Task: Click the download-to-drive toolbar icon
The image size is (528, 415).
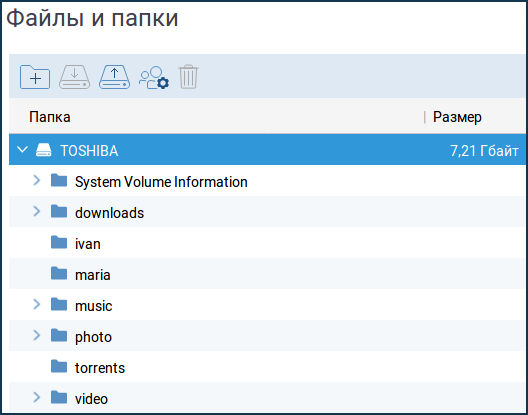Action: pyautogui.click(x=74, y=77)
